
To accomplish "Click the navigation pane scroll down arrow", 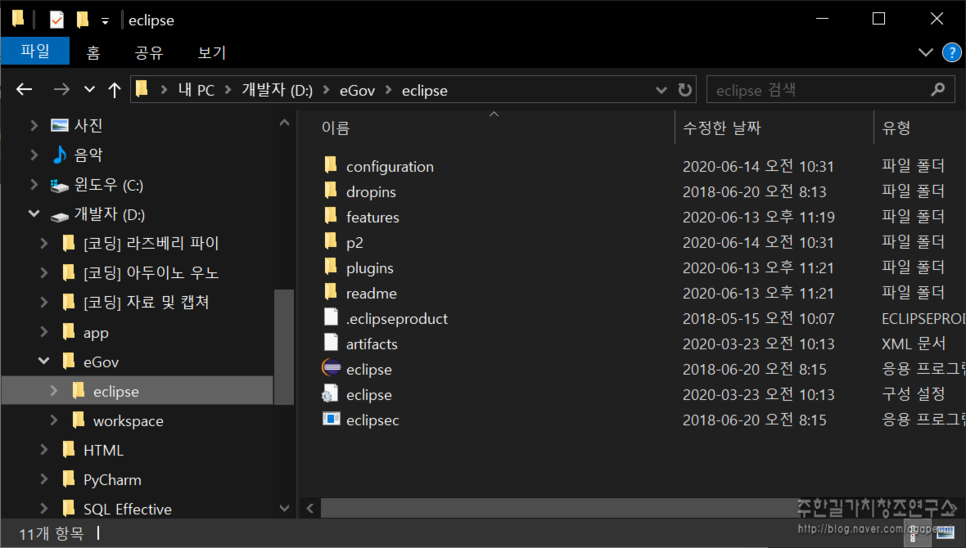I will coord(284,509).
